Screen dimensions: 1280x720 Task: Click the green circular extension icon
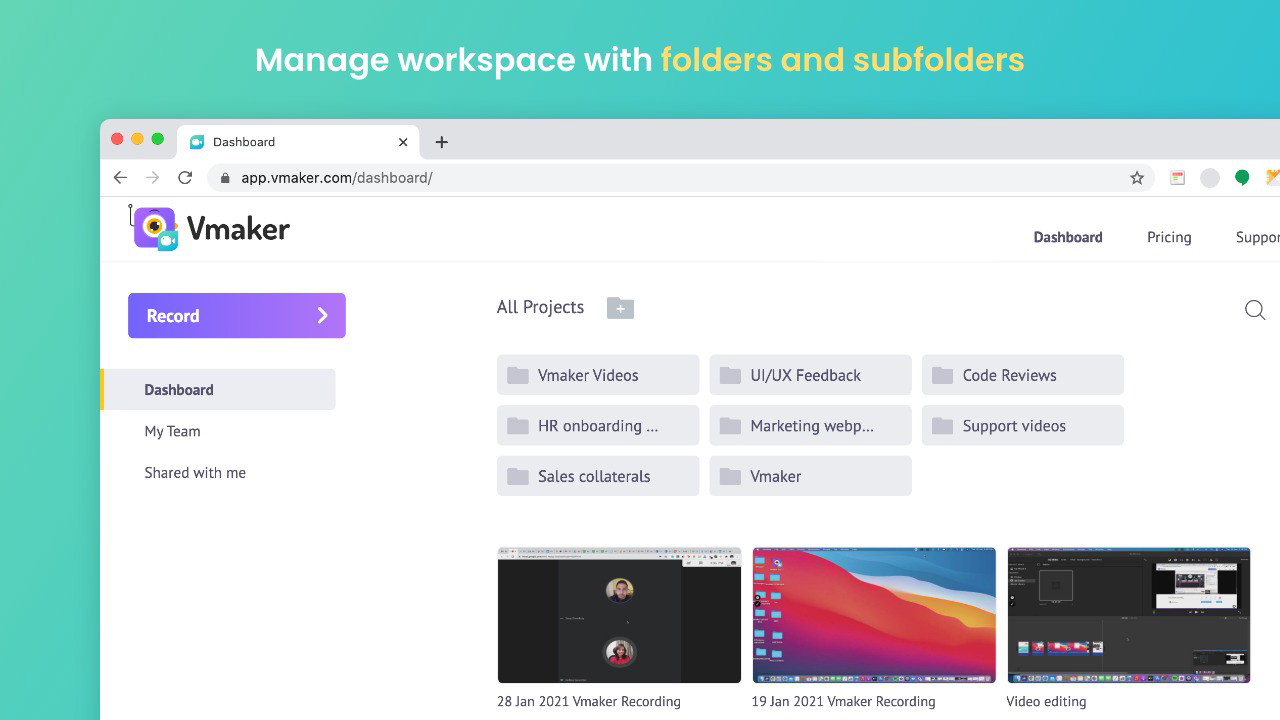coord(1242,178)
